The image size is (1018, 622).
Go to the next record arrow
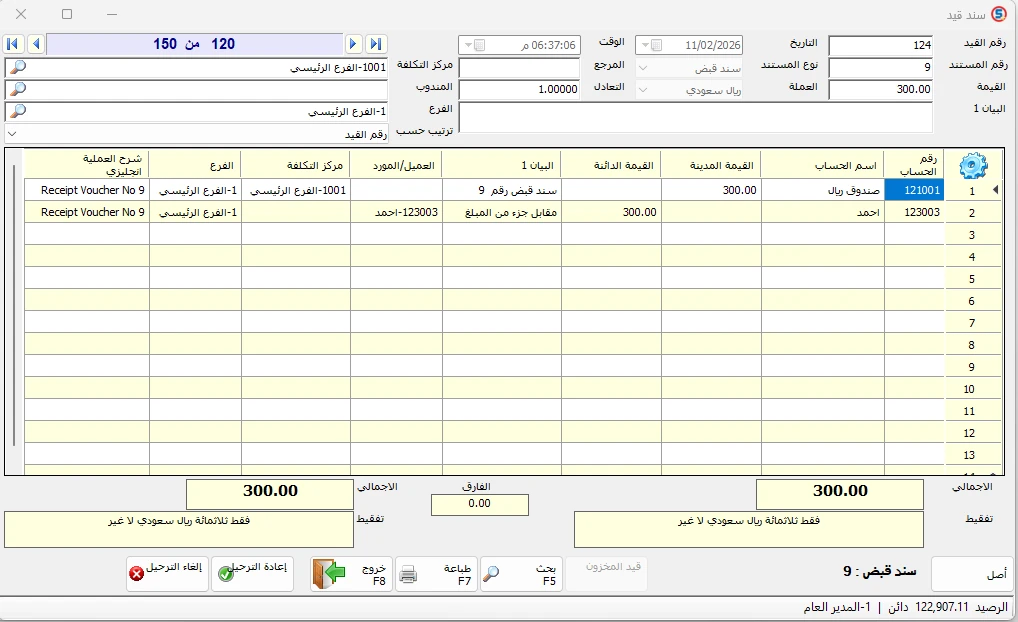353,44
